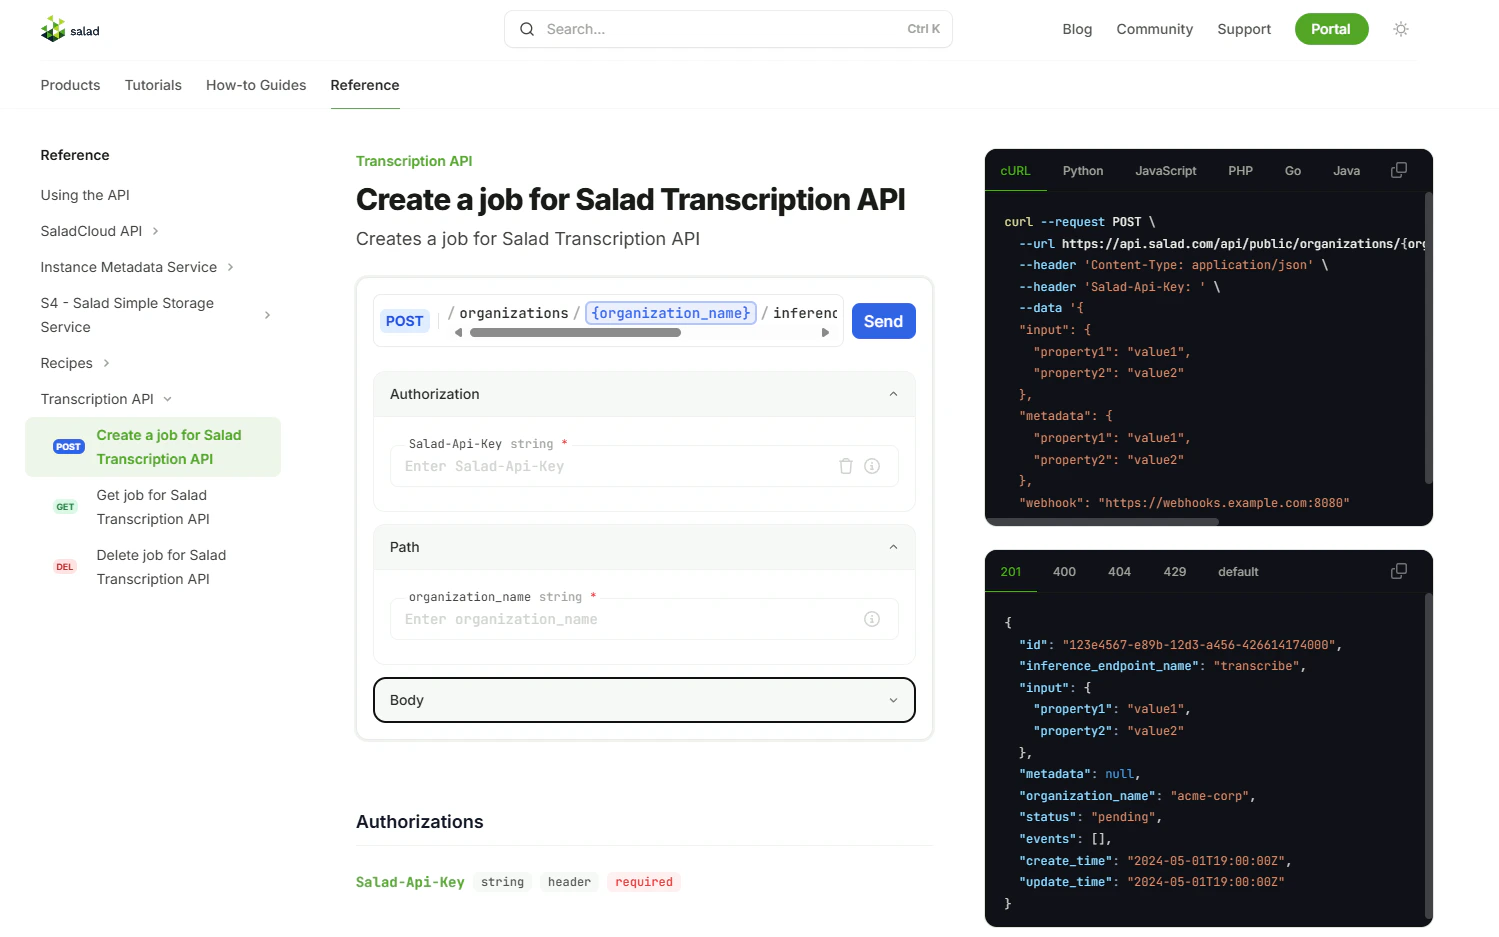Expand the Body panel

pyautogui.click(x=644, y=700)
